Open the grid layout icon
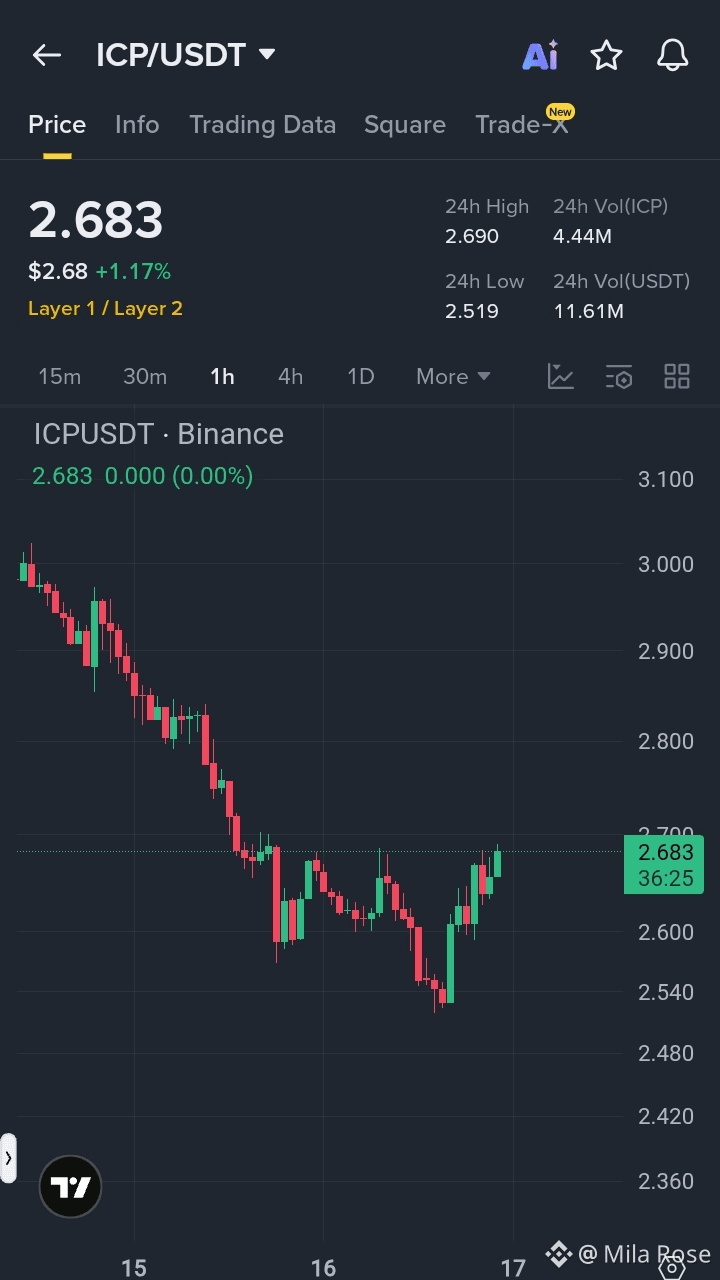The width and height of the screenshot is (720, 1280). (677, 377)
